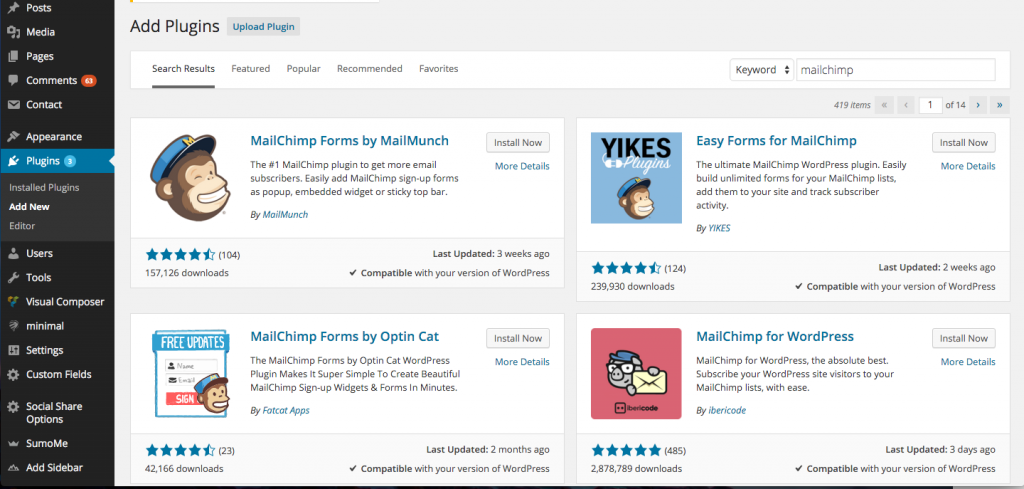Open Installed Plugins submenu item
The image size is (1024, 489).
pos(44,187)
